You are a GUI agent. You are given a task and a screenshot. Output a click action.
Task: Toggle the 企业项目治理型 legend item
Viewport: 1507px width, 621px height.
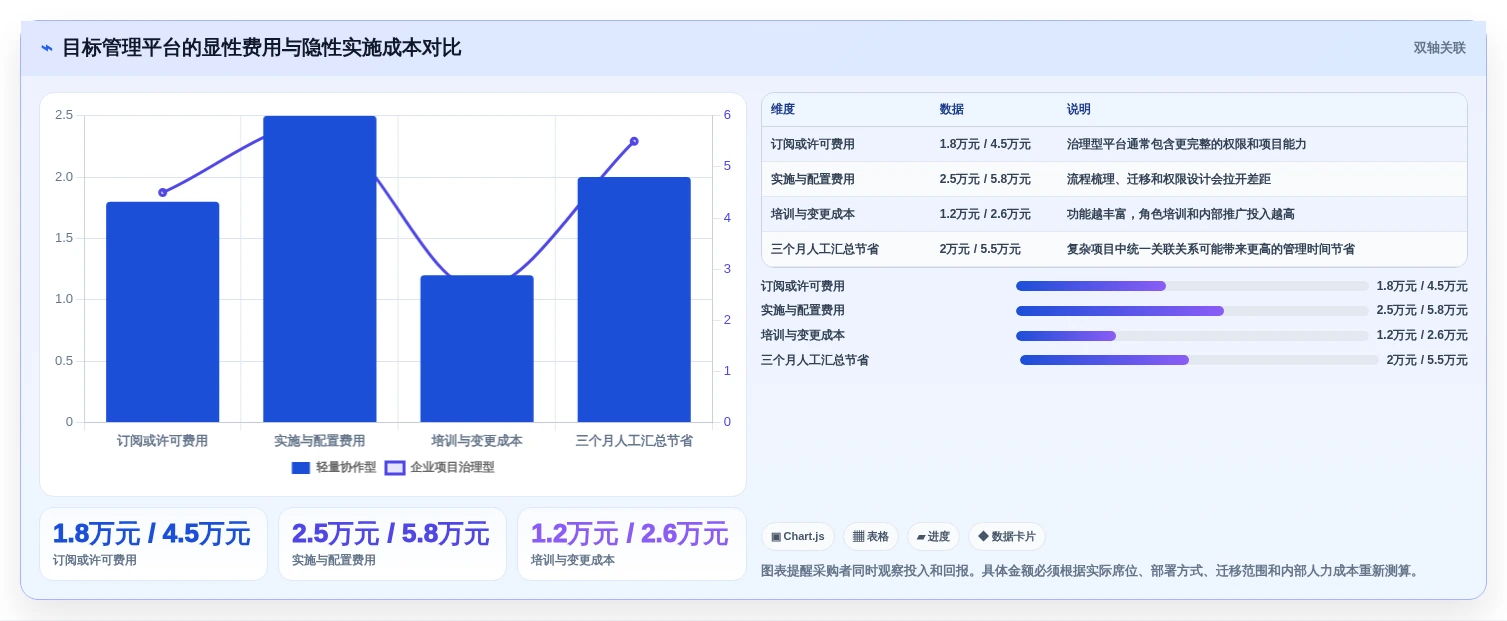point(440,467)
